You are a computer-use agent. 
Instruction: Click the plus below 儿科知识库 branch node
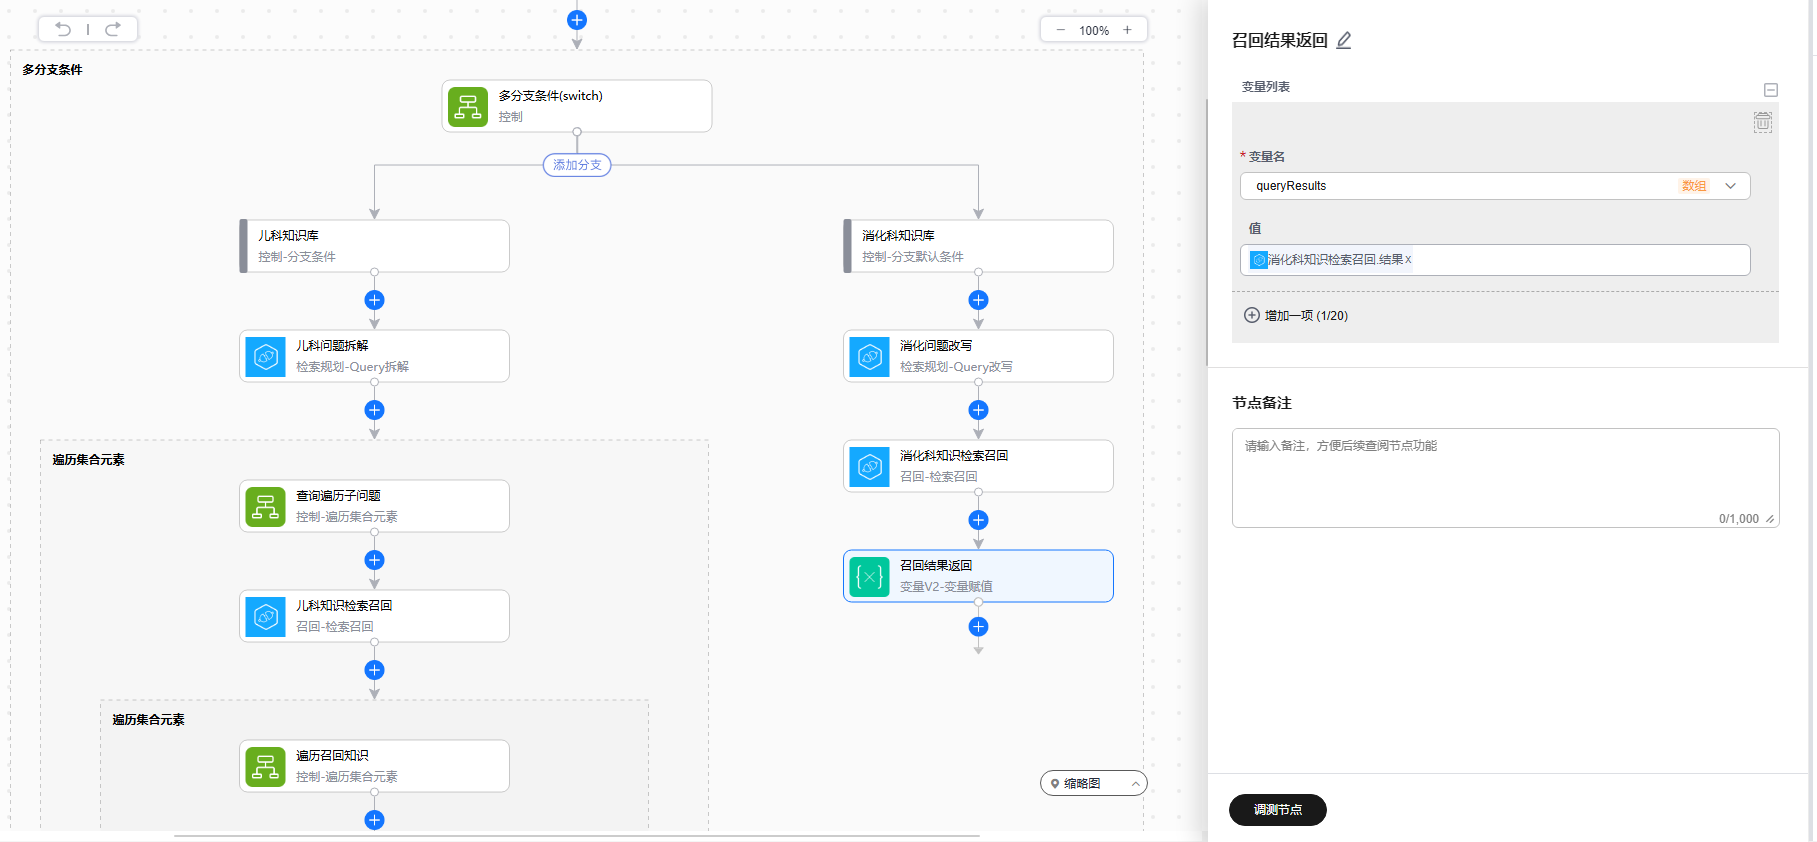(374, 300)
